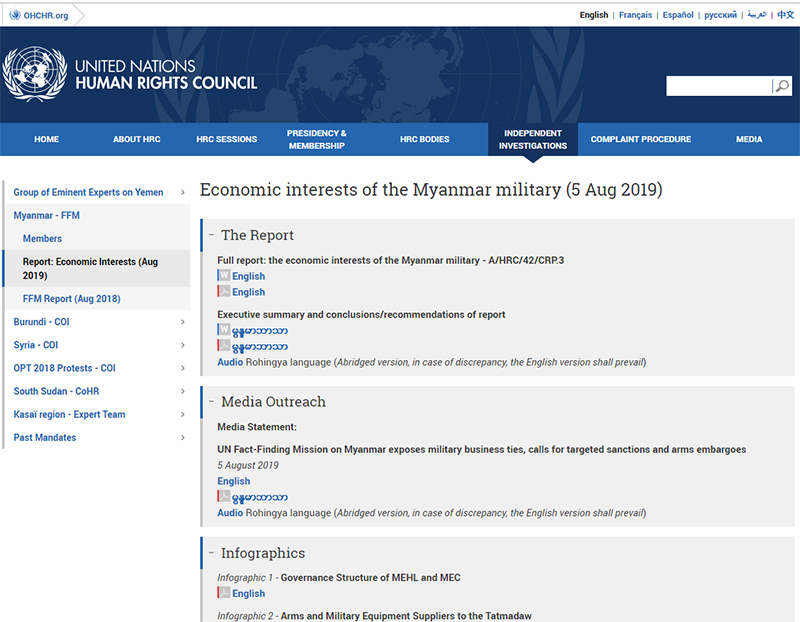Open the HRC BODIES menu

pyautogui.click(x=424, y=139)
